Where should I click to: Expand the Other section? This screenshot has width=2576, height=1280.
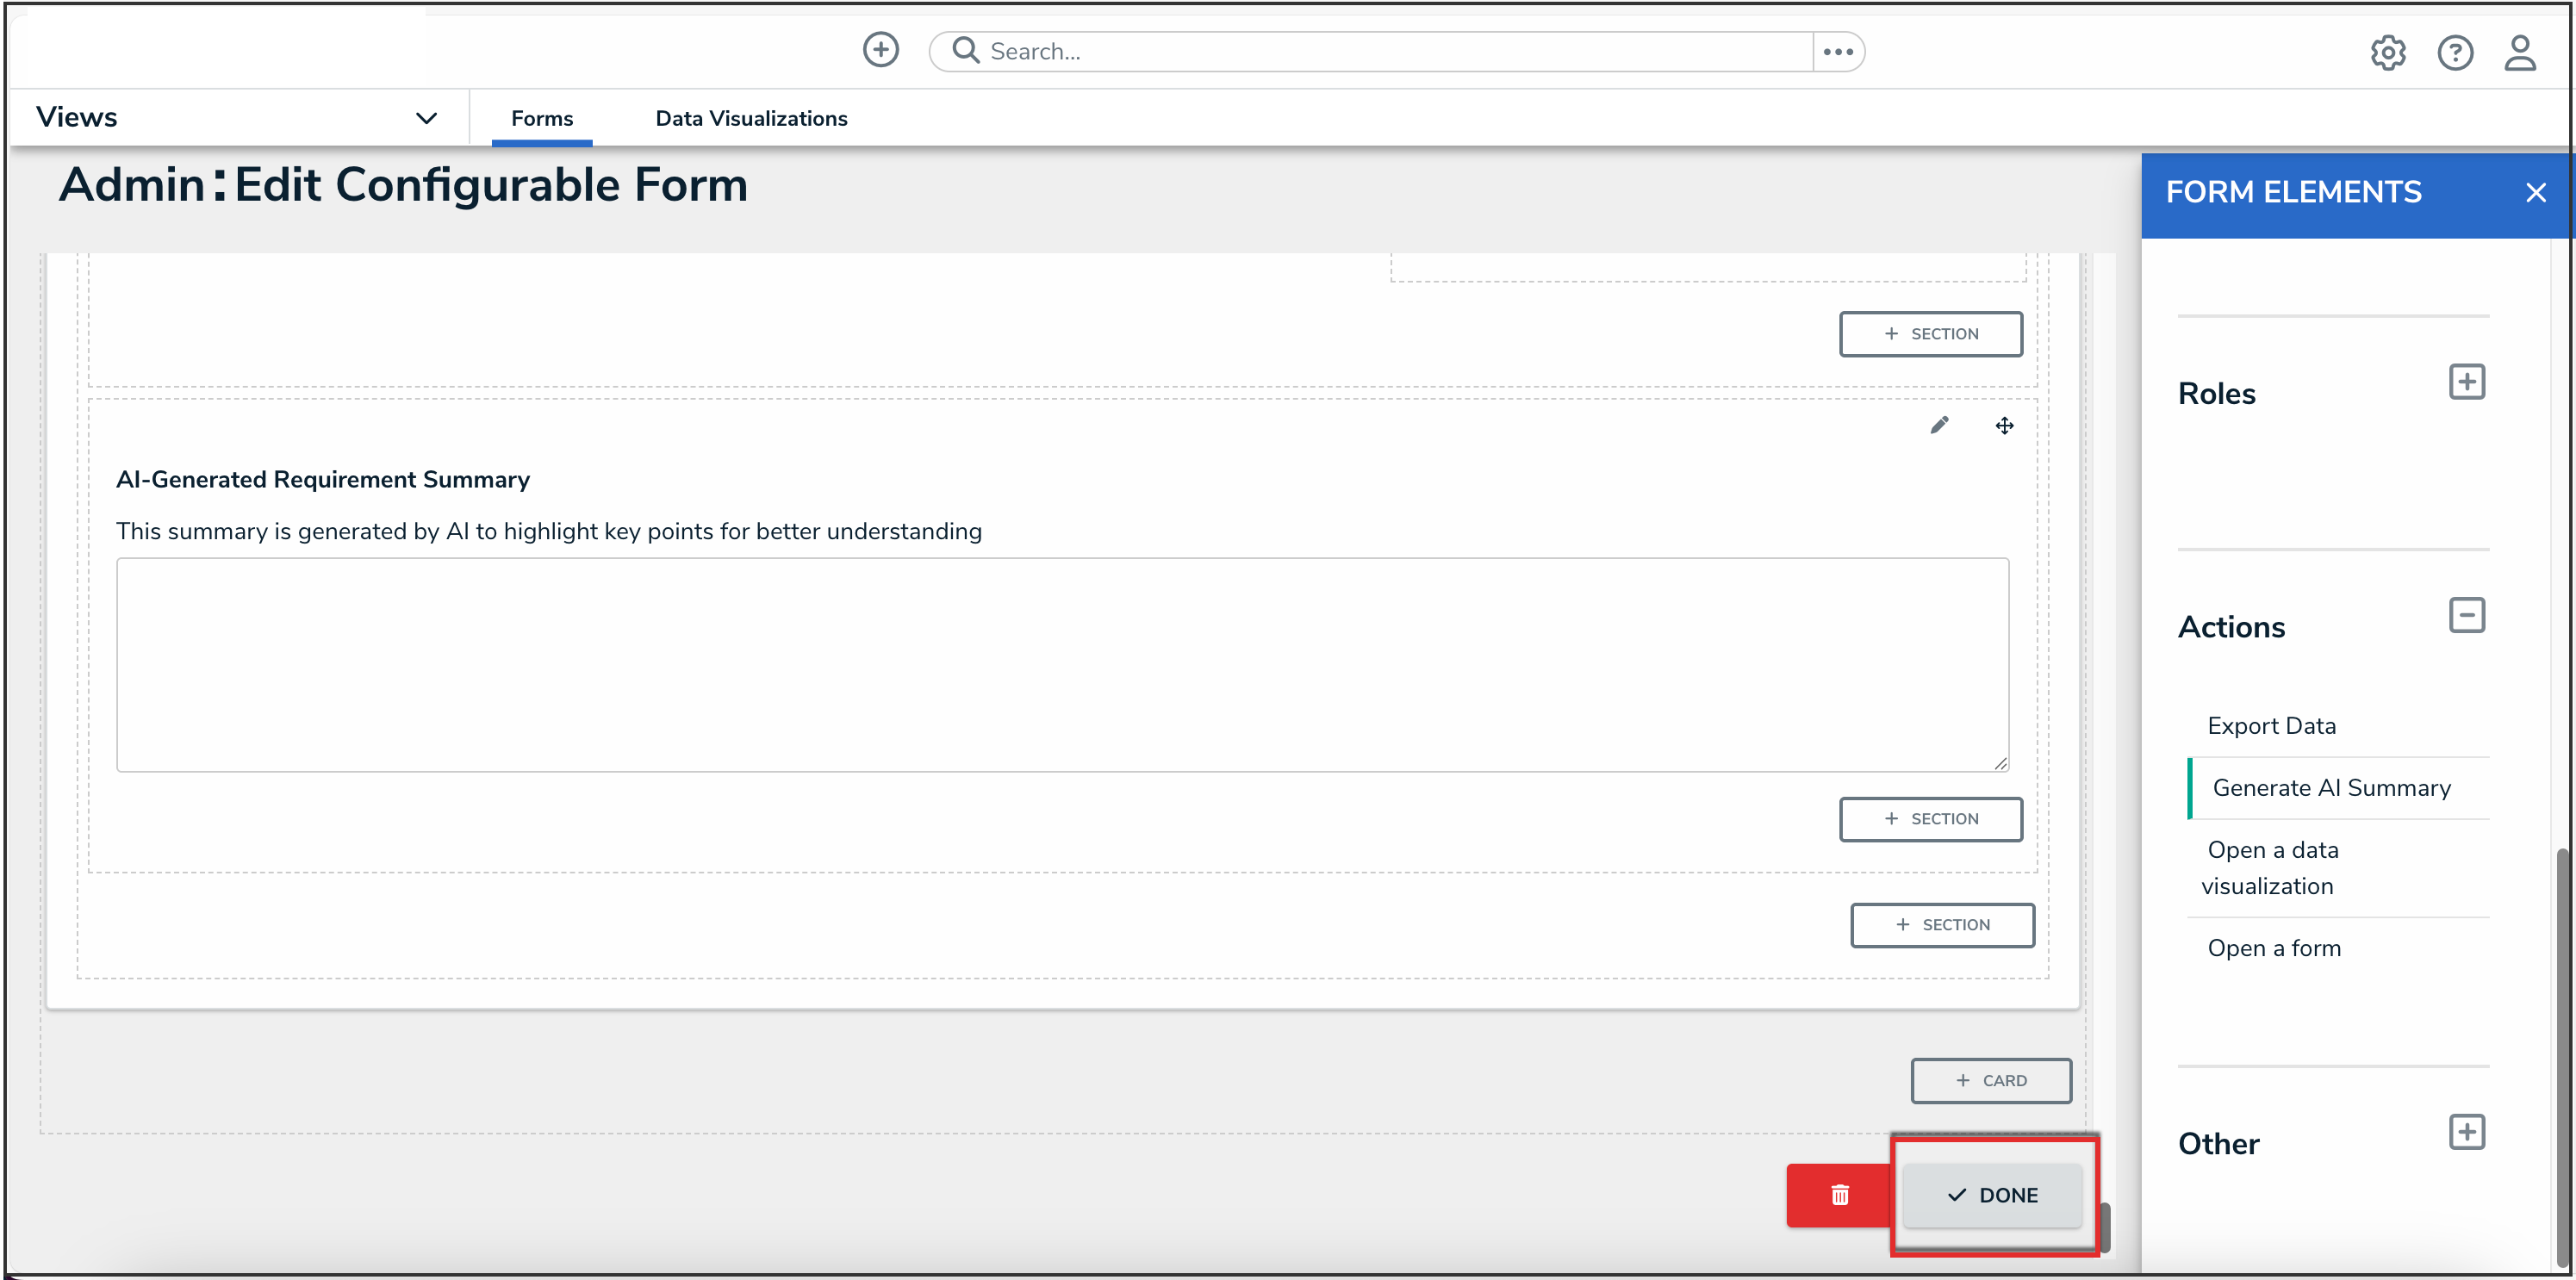click(x=2466, y=1132)
